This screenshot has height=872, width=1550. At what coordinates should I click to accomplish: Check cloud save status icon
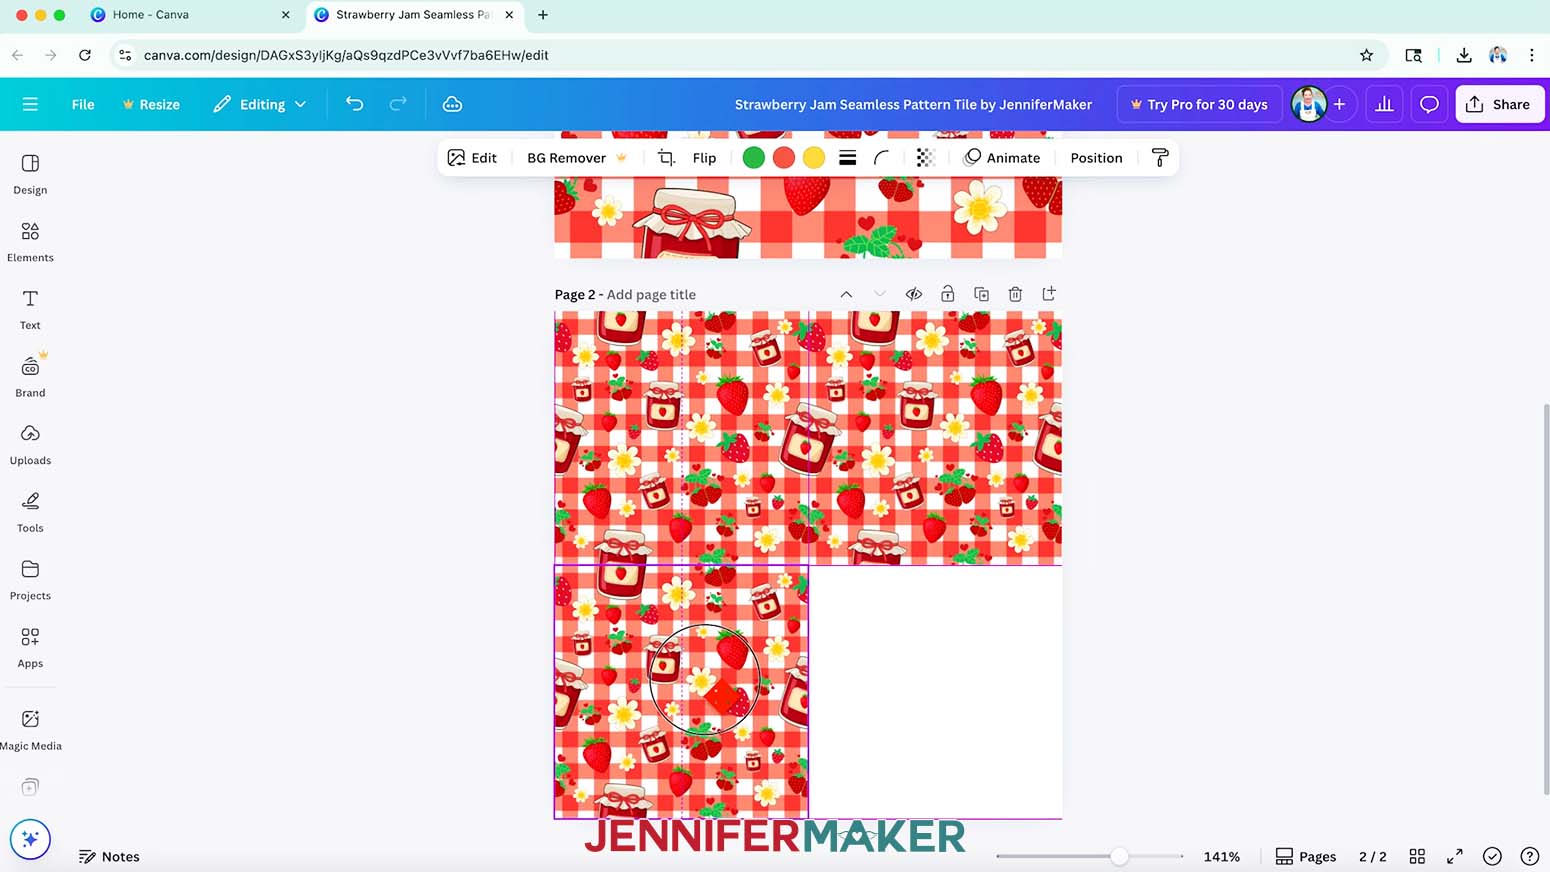tap(452, 104)
